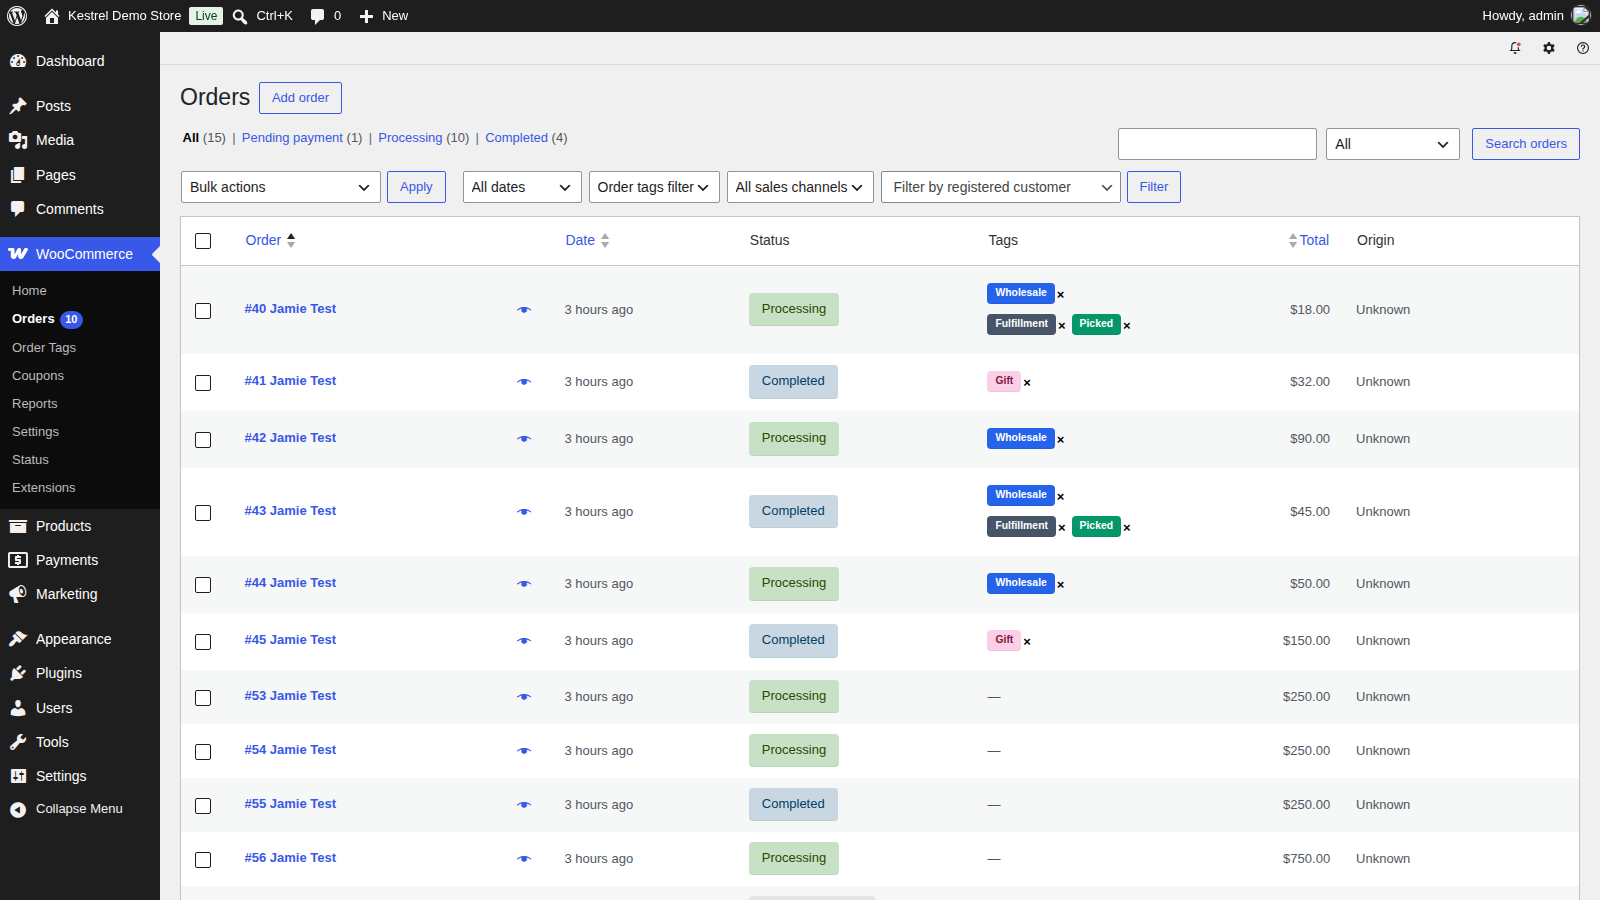
Task: Preview order #43 with the eye icon
Action: click(524, 512)
